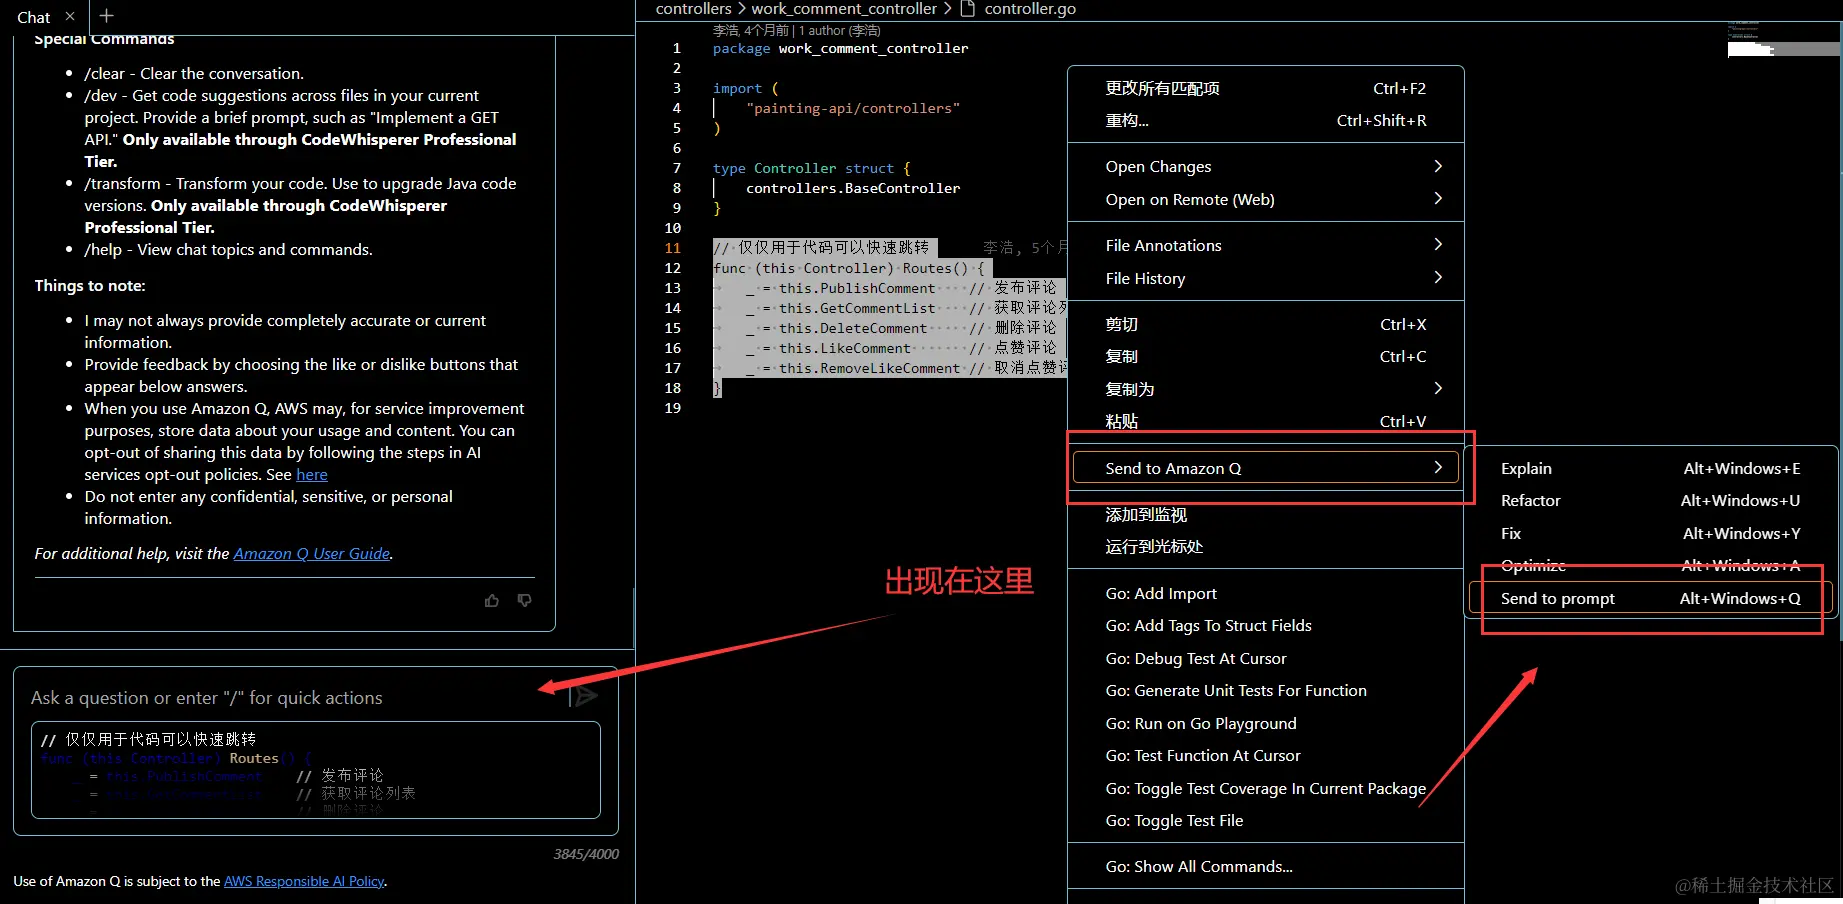This screenshot has width=1843, height=904.
Task: Expand File History submenu
Action: [1265, 278]
